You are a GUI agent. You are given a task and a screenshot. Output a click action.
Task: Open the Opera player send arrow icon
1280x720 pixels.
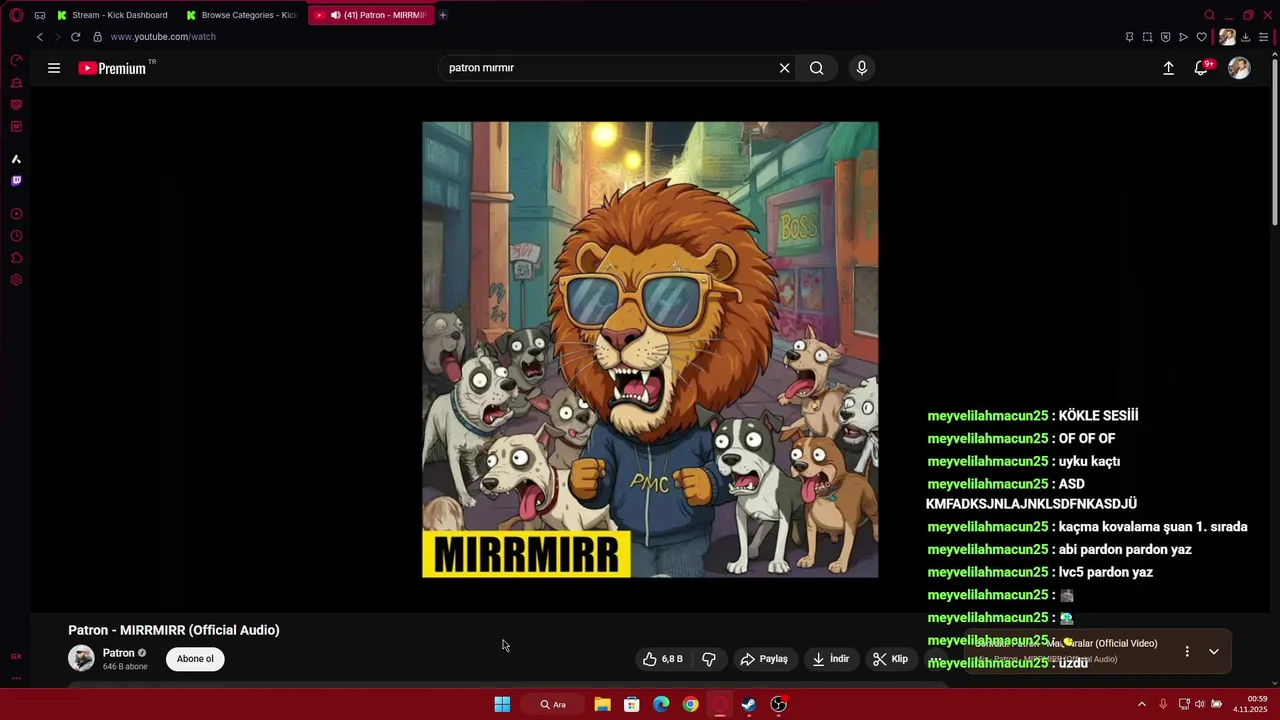(1183, 37)
